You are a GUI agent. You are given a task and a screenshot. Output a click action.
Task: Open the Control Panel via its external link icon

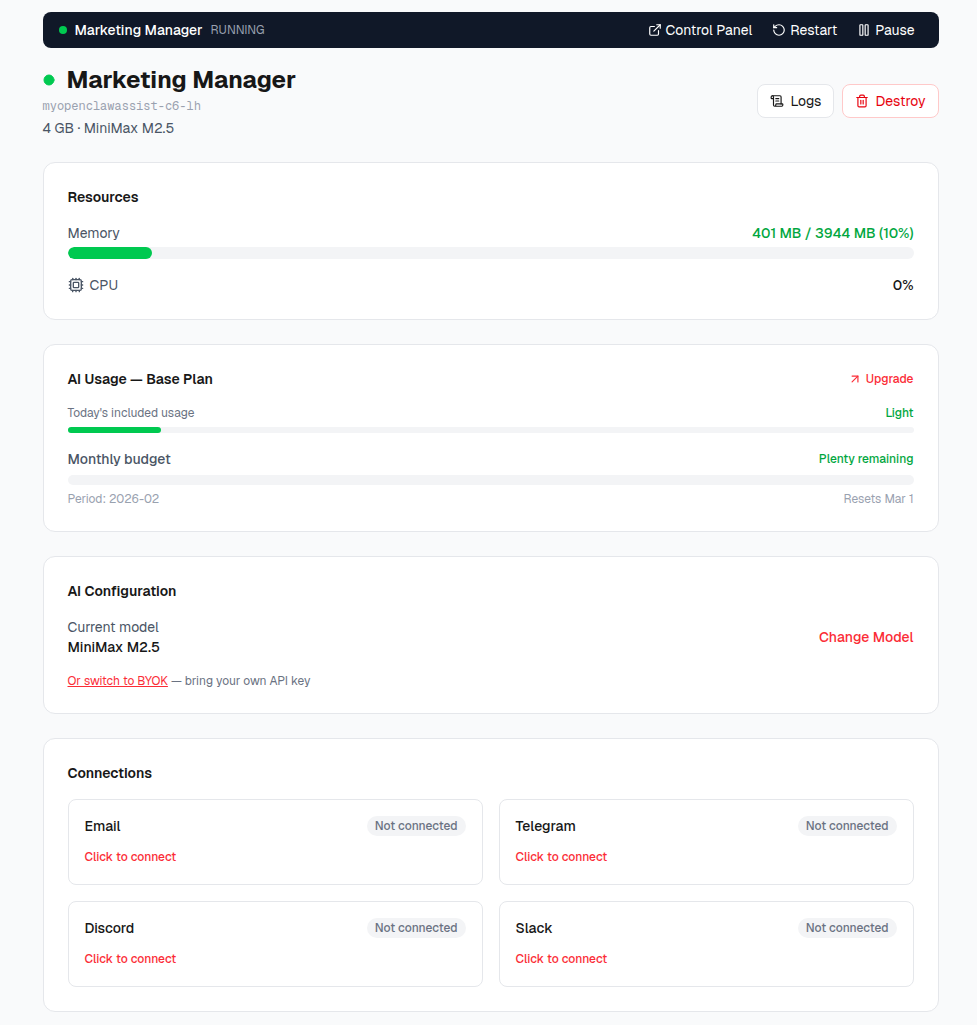(653, 30)
